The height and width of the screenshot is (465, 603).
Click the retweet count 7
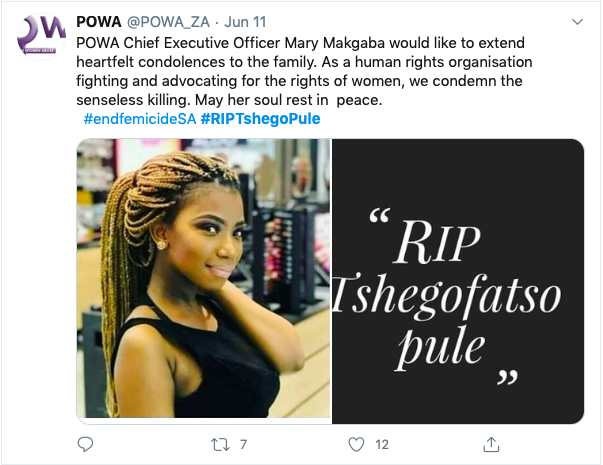pos(243,445)
